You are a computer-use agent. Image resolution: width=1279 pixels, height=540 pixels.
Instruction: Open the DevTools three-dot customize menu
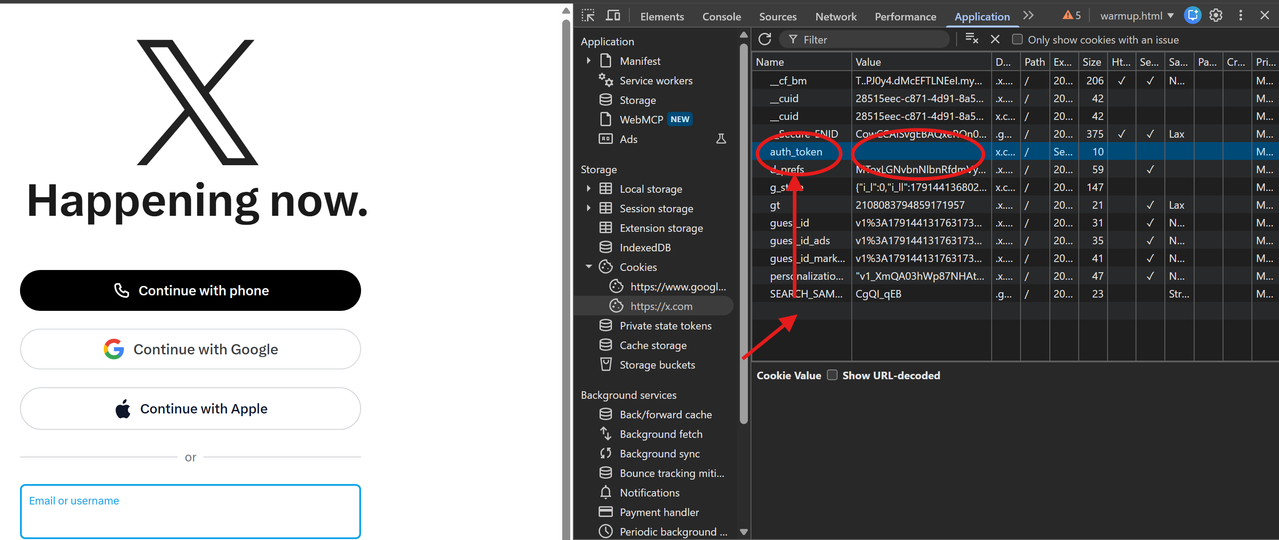pyautogui.click(x=1241, y=15)
